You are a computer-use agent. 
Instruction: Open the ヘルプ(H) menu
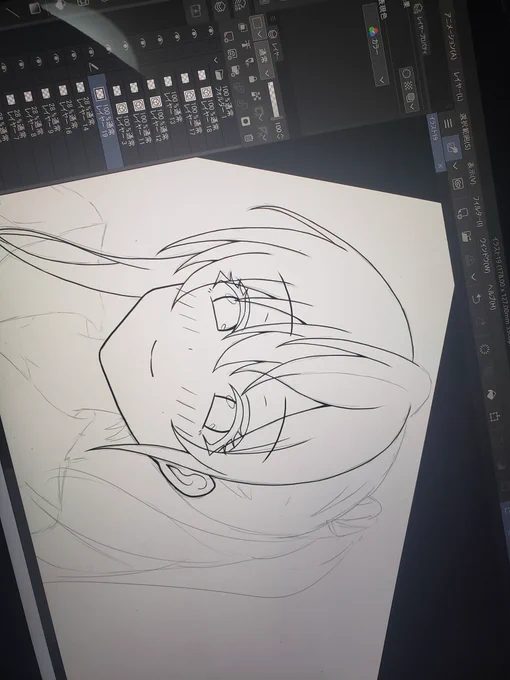[491, 298]
